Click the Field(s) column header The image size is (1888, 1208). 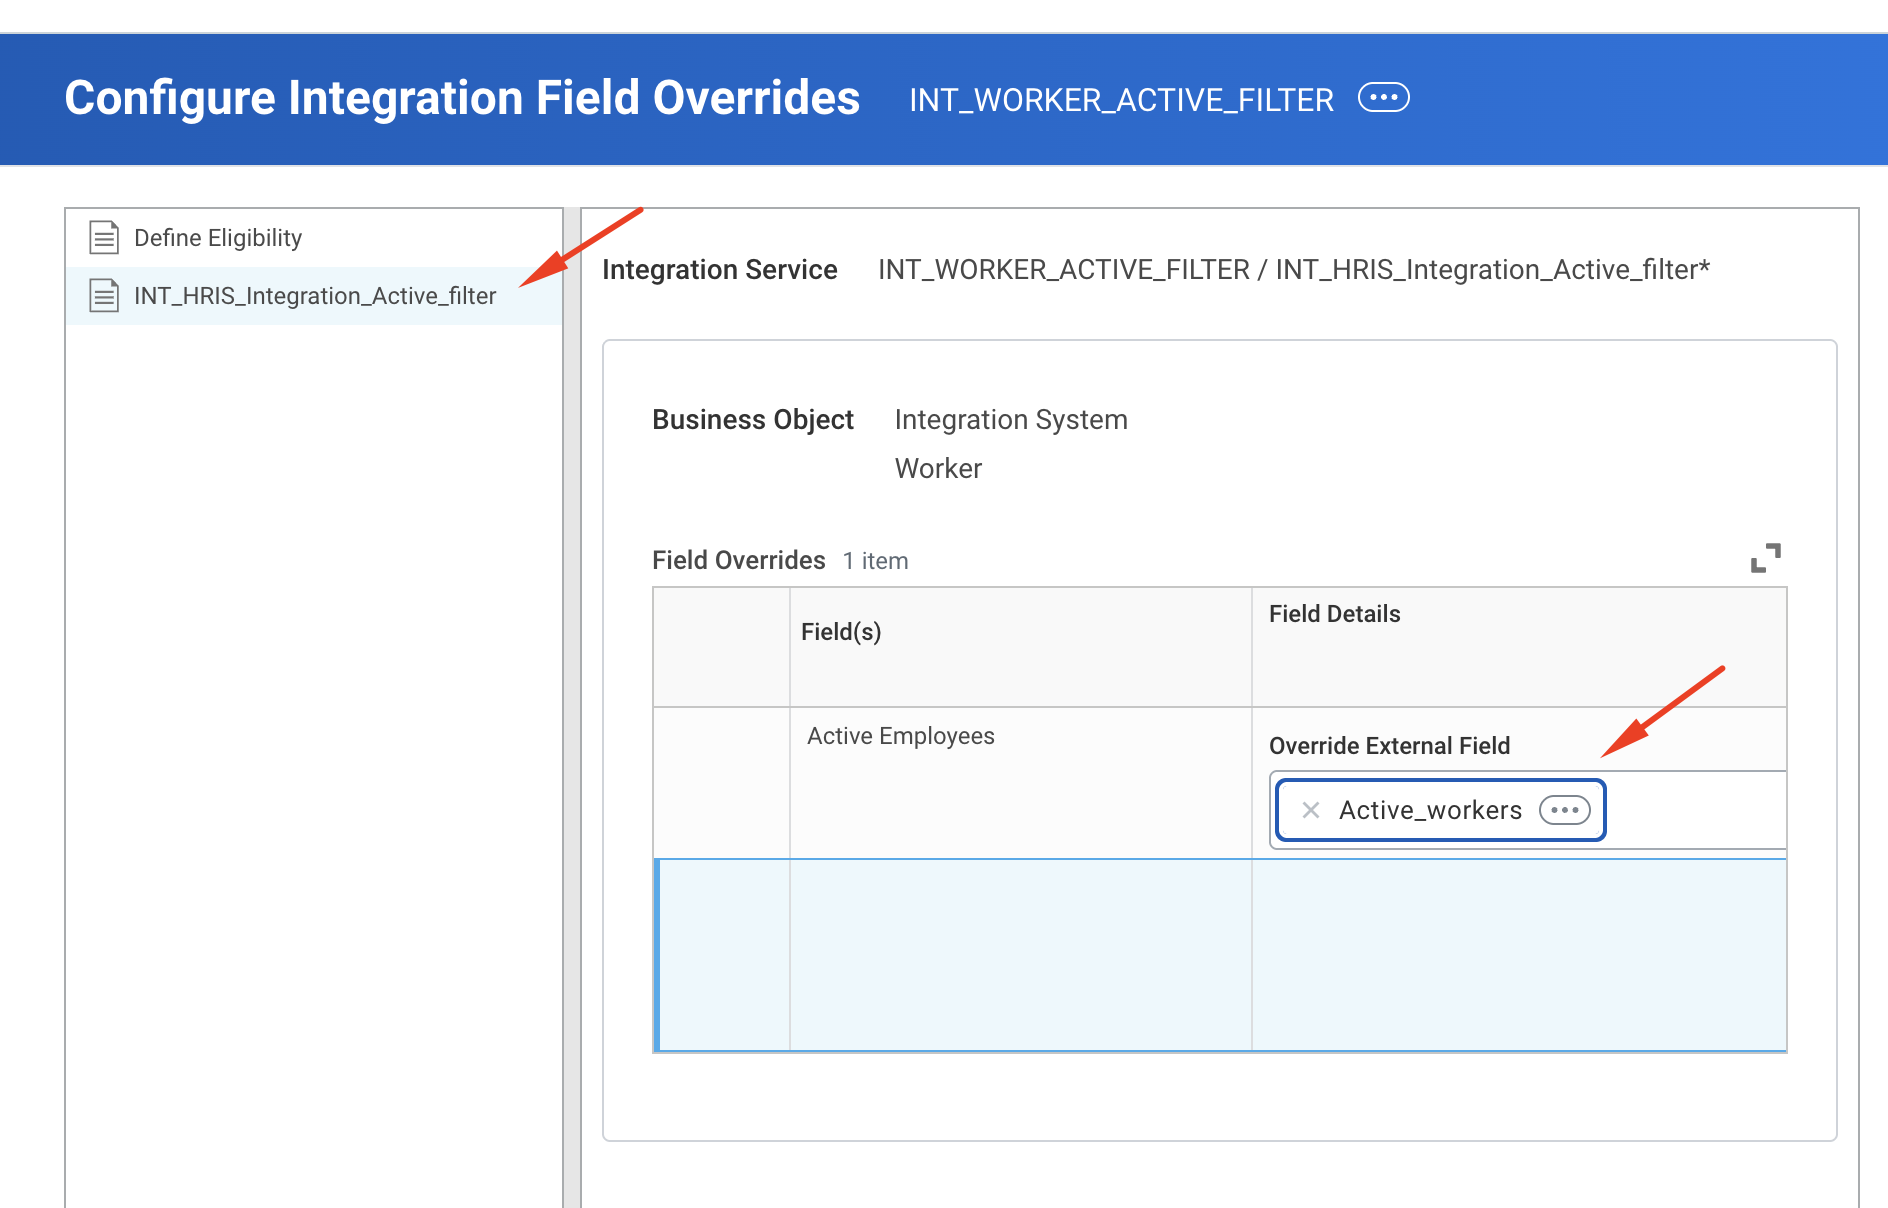pos(841,632)
